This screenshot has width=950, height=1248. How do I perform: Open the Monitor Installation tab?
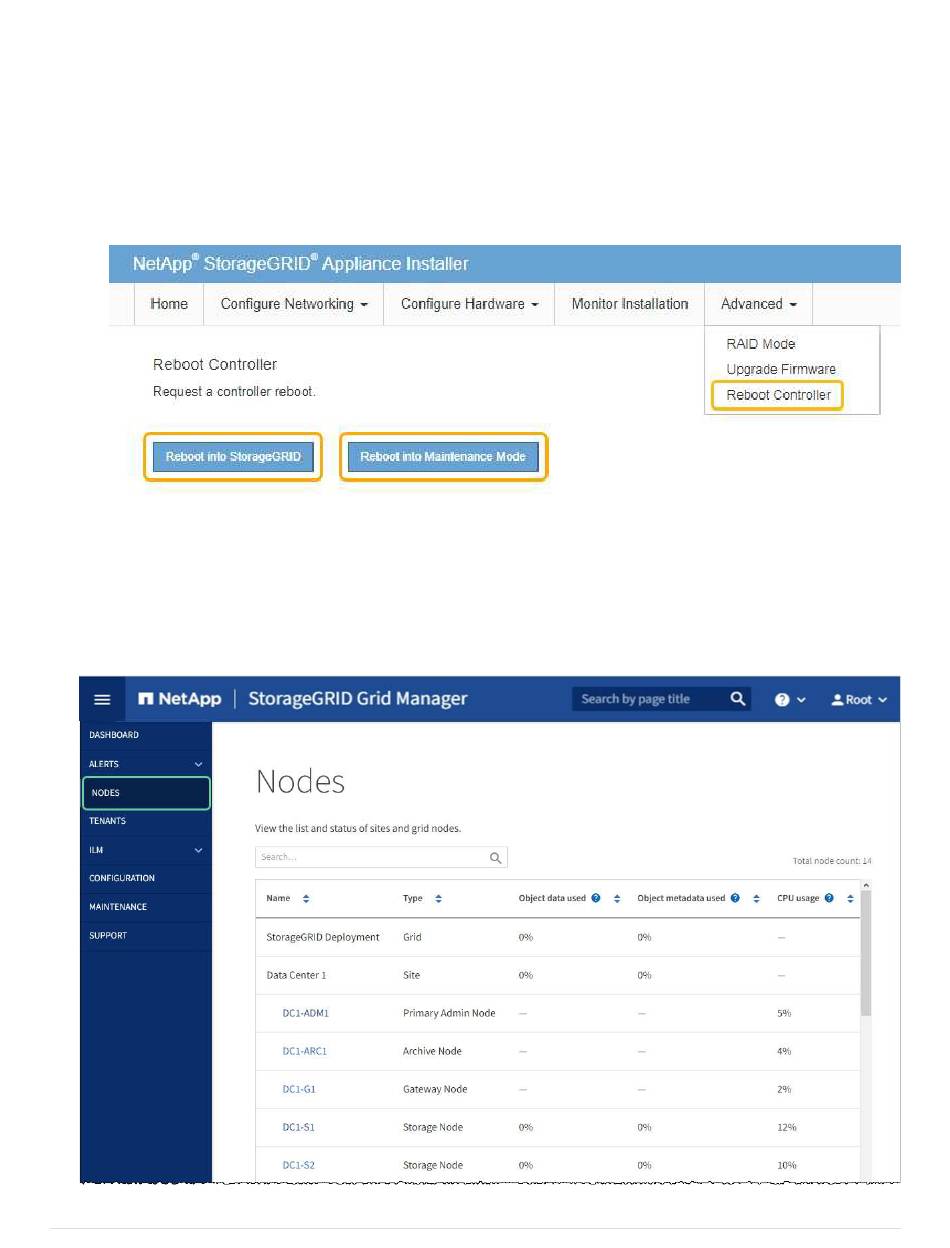[630, 304]
